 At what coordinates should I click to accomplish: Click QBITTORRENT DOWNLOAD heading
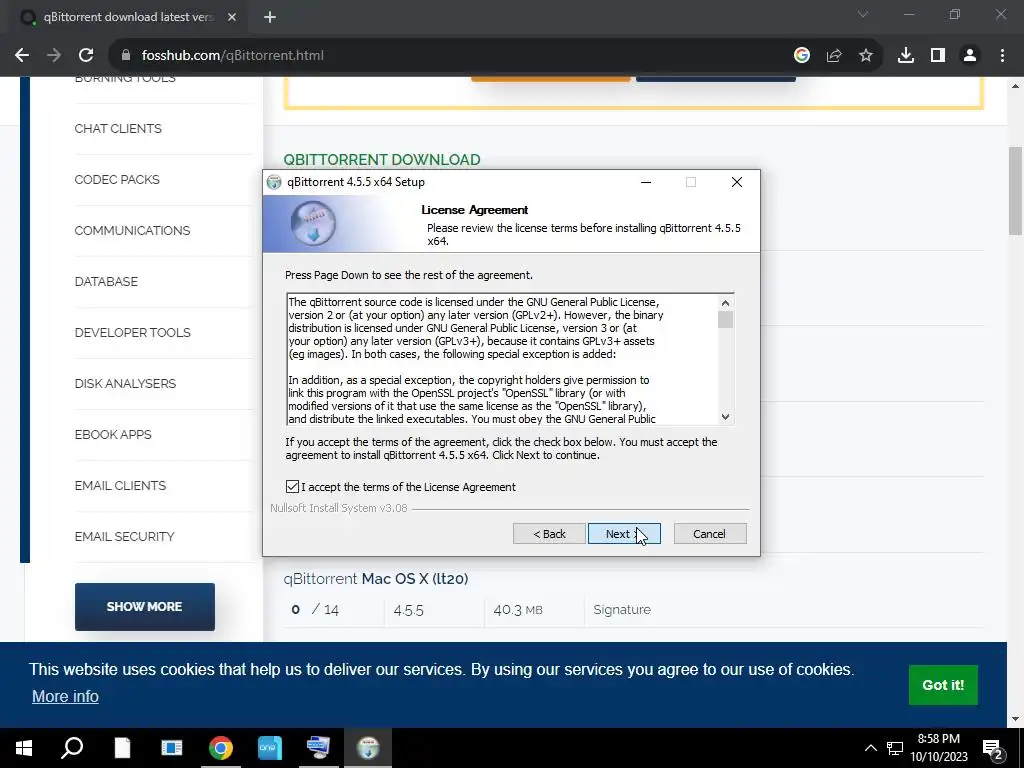click(382, 159)
